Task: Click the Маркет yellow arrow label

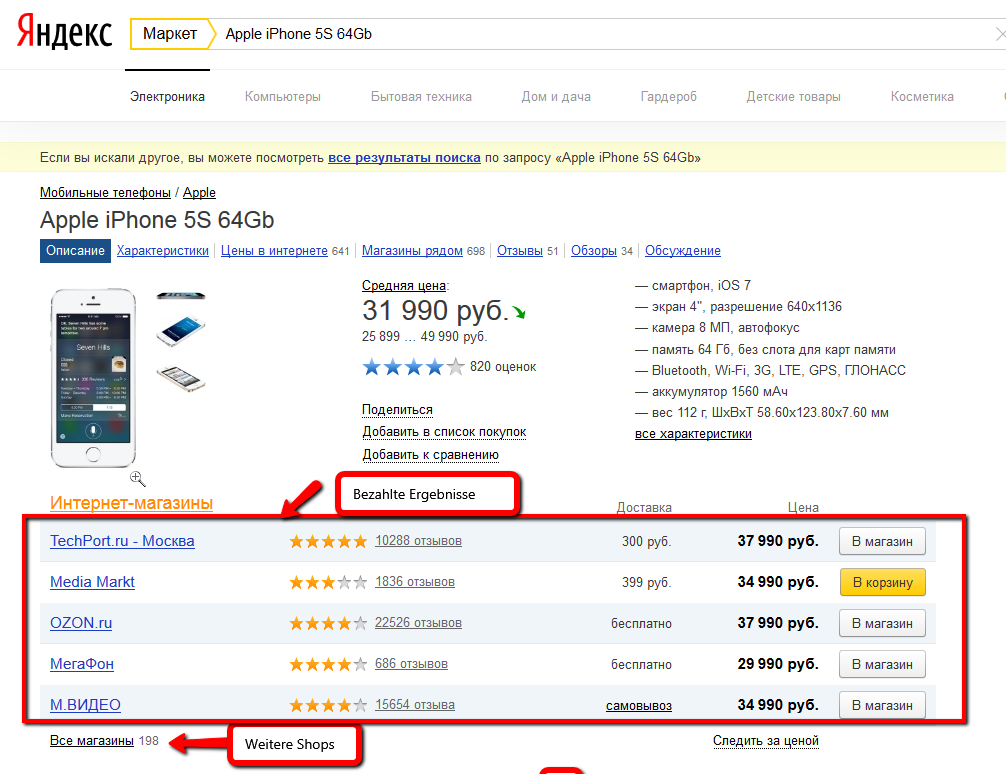Action: coord(171,34)
